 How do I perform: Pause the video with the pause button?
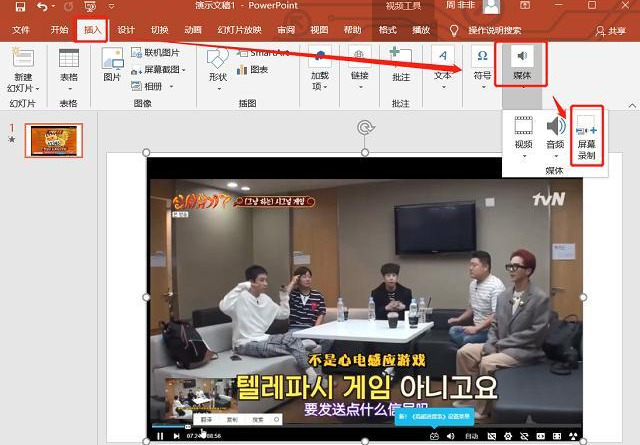pos(160,436)
